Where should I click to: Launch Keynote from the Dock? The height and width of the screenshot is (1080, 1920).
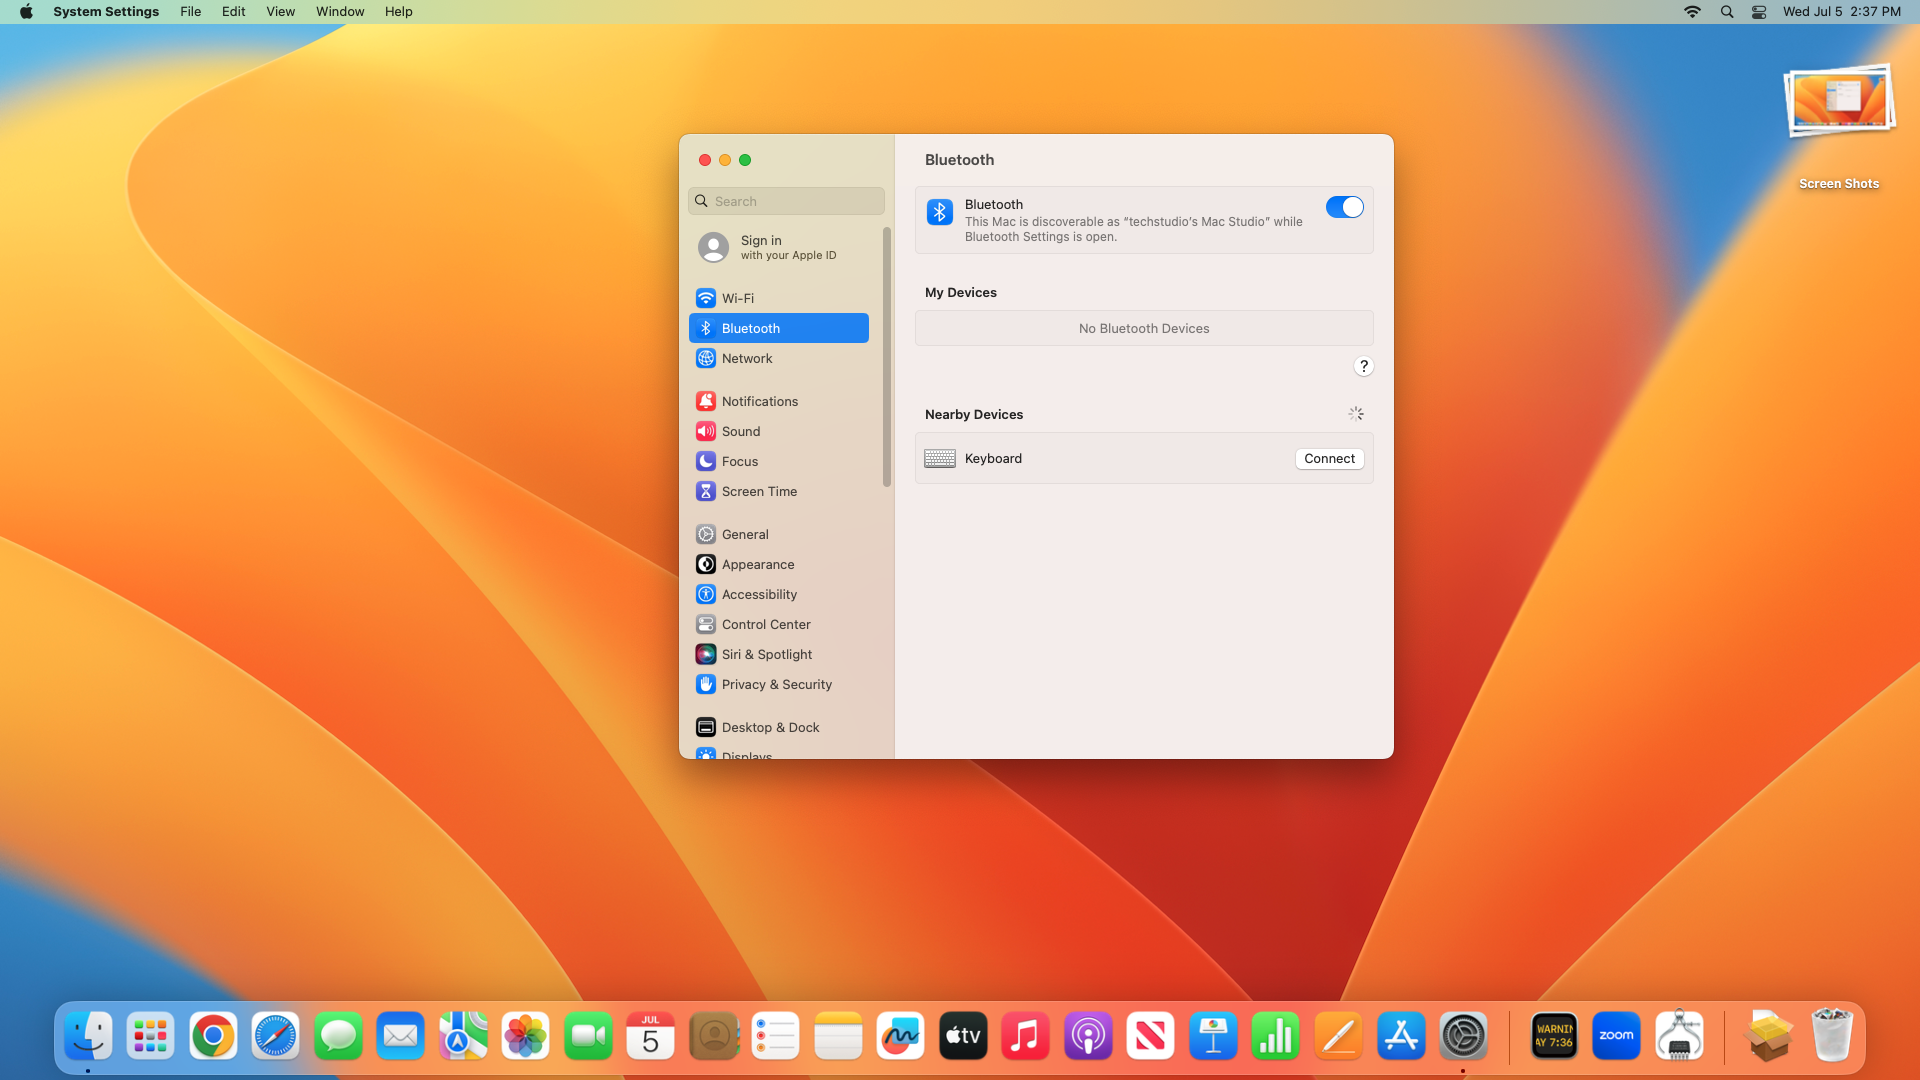1213,1036
